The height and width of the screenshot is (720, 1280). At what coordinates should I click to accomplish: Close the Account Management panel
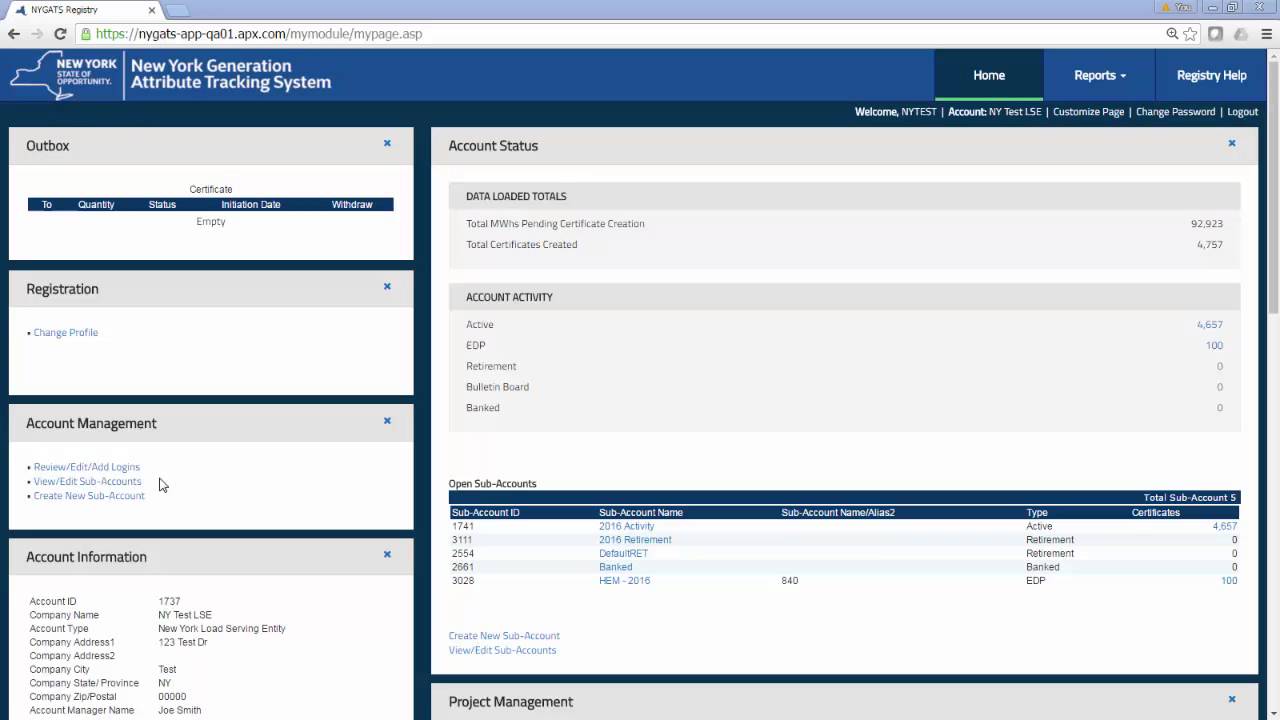tap(387, 421)
